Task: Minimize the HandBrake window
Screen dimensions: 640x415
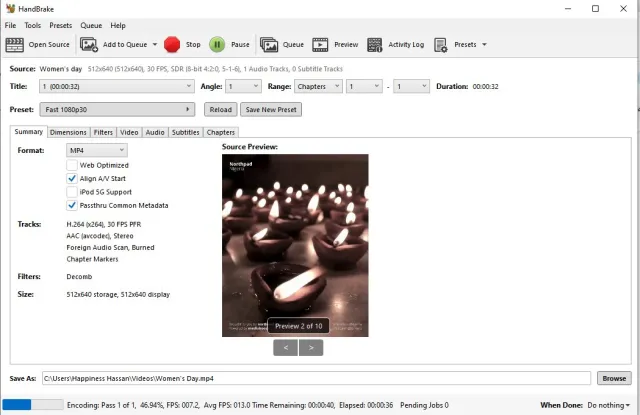Action: pos(568,9)
